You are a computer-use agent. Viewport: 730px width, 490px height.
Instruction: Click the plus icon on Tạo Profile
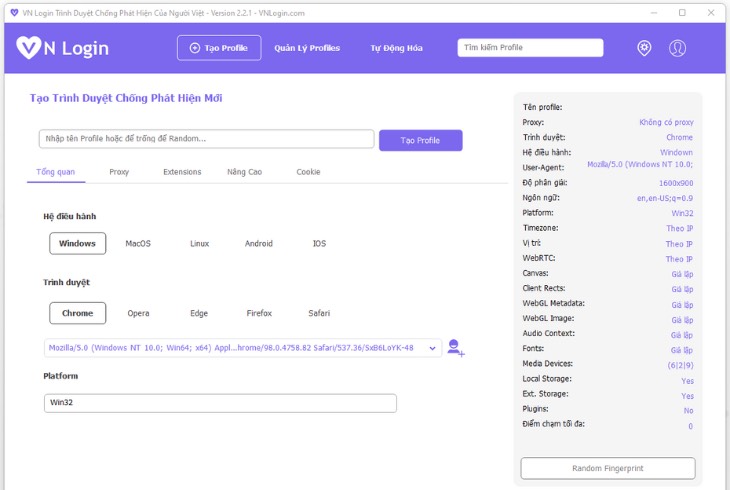pos(195,48)
